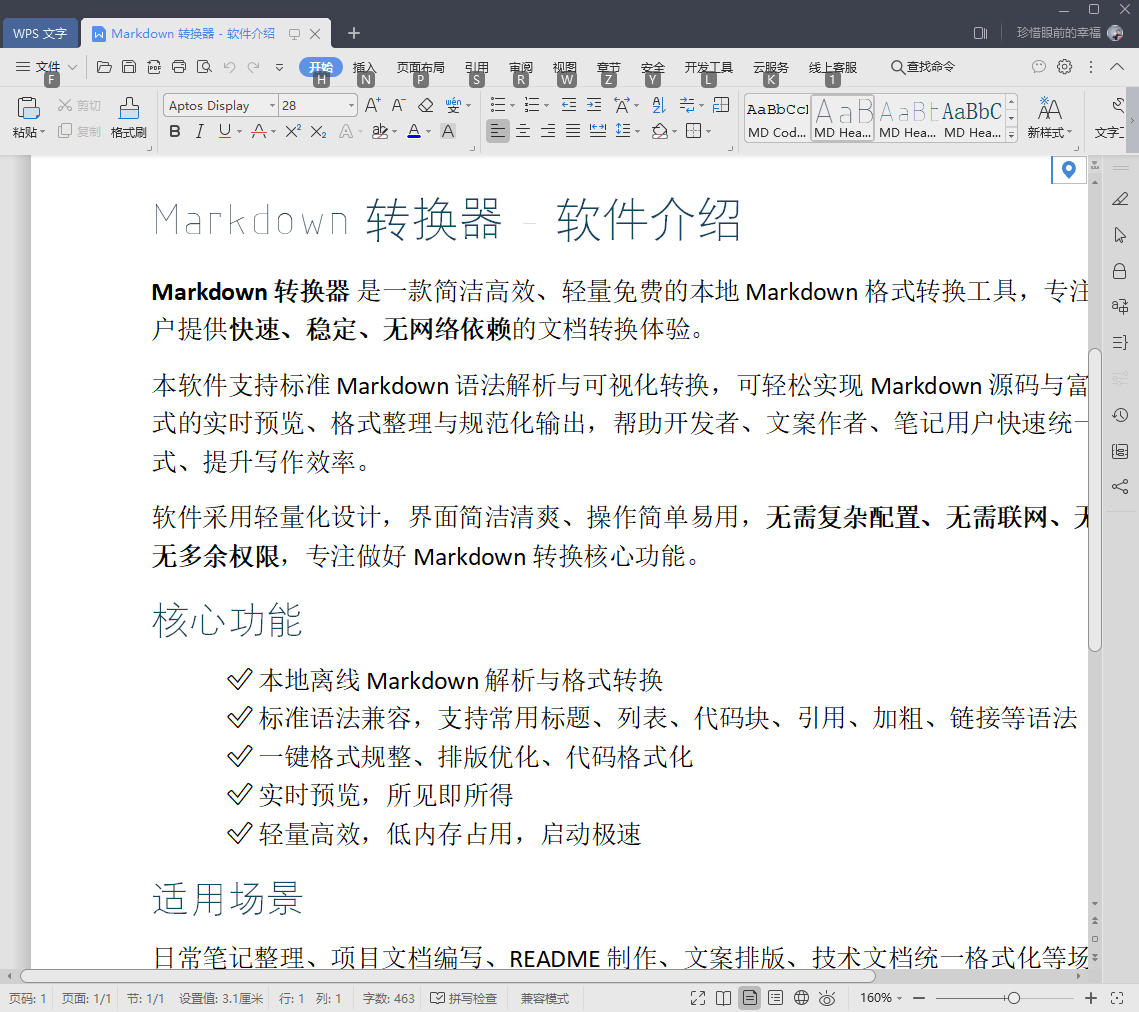Click the clear formatting eraser icon
The width and height of the screenshot is (1139, 1012).
426,105
